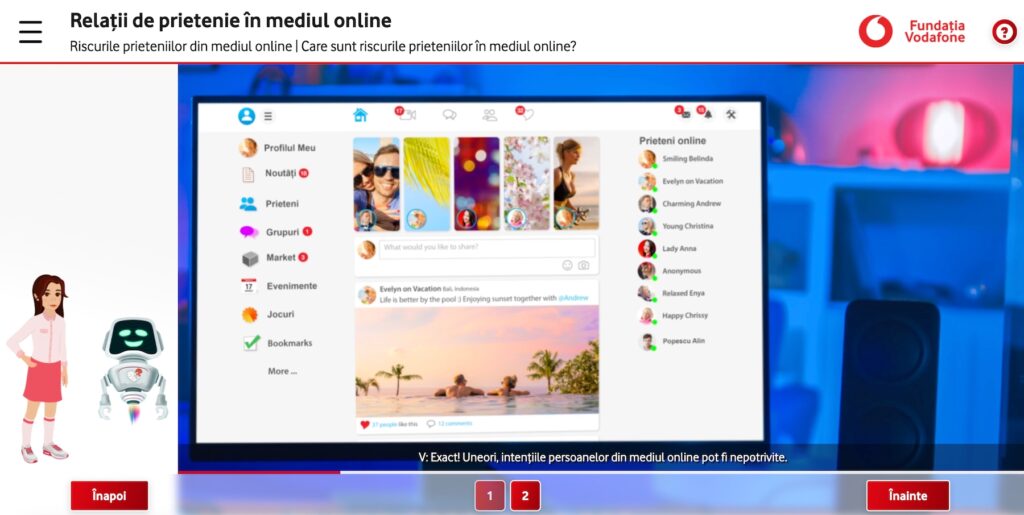Screen dimensions: 1024x515
Task: Go to page 2 of the lesson
Action: (x=525, y=495)
